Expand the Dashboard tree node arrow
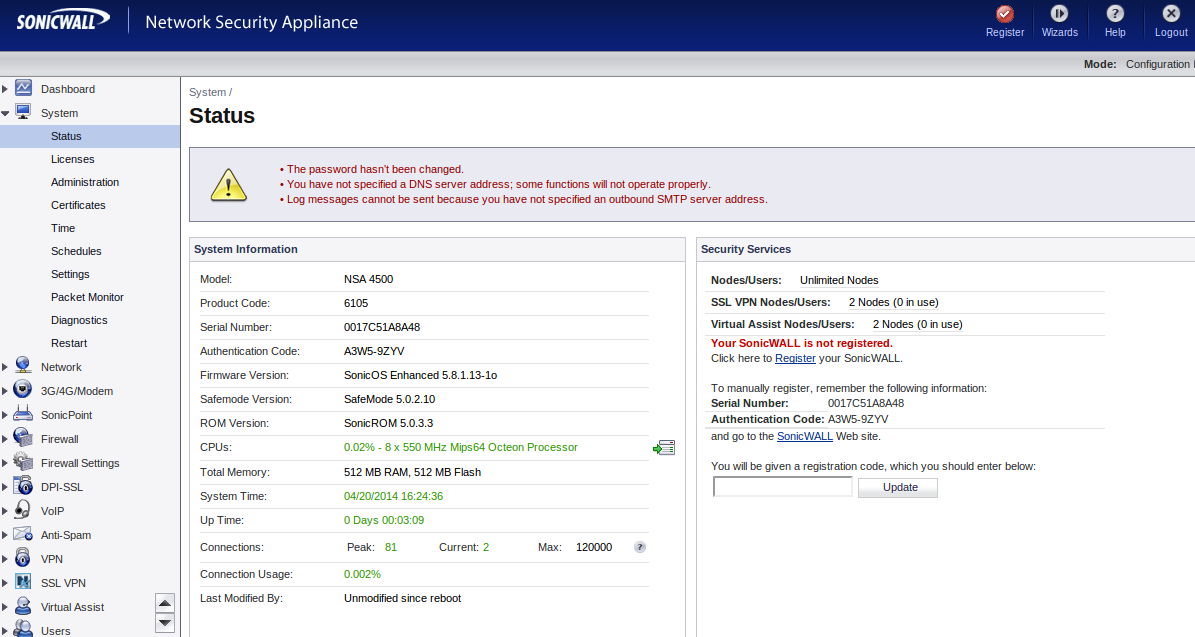Viewport: 1195px width, 637px height. point(5,89)
